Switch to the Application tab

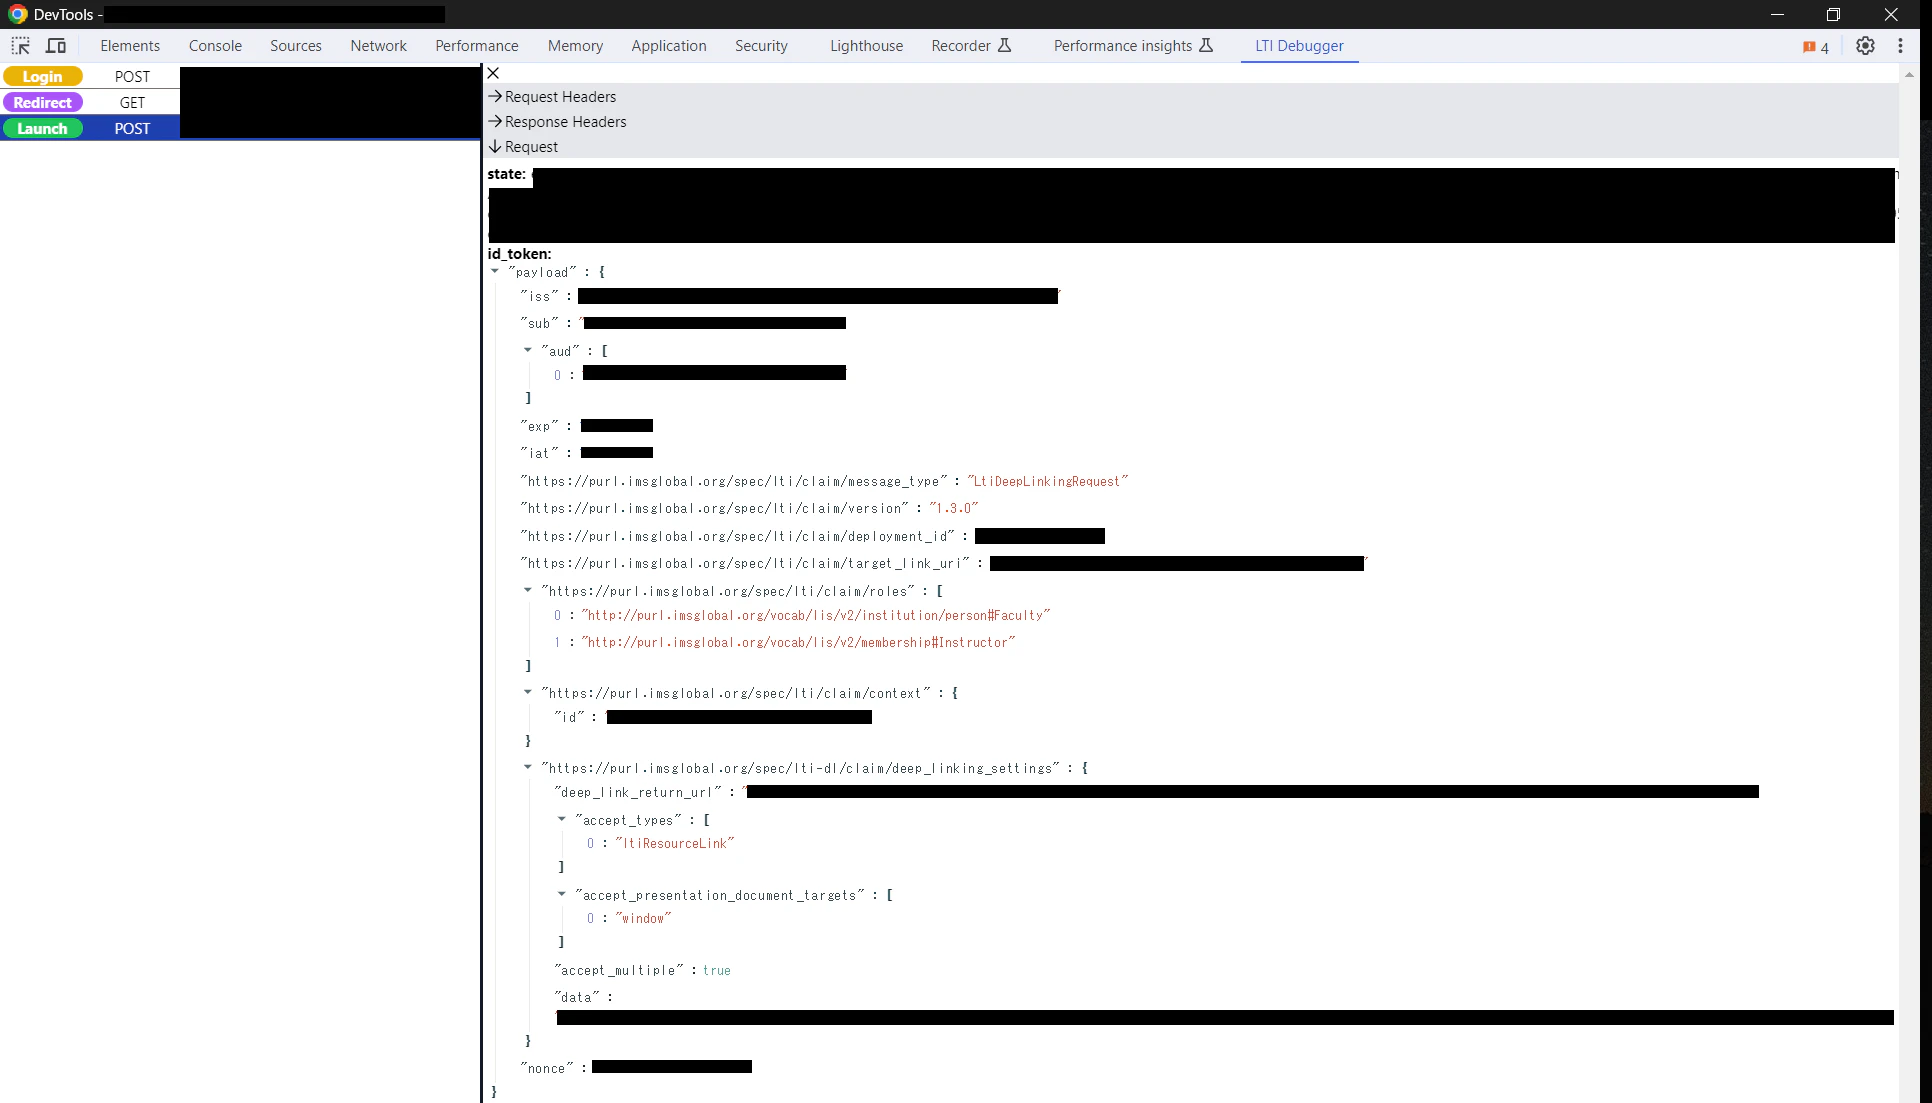(x=669, y=46)
